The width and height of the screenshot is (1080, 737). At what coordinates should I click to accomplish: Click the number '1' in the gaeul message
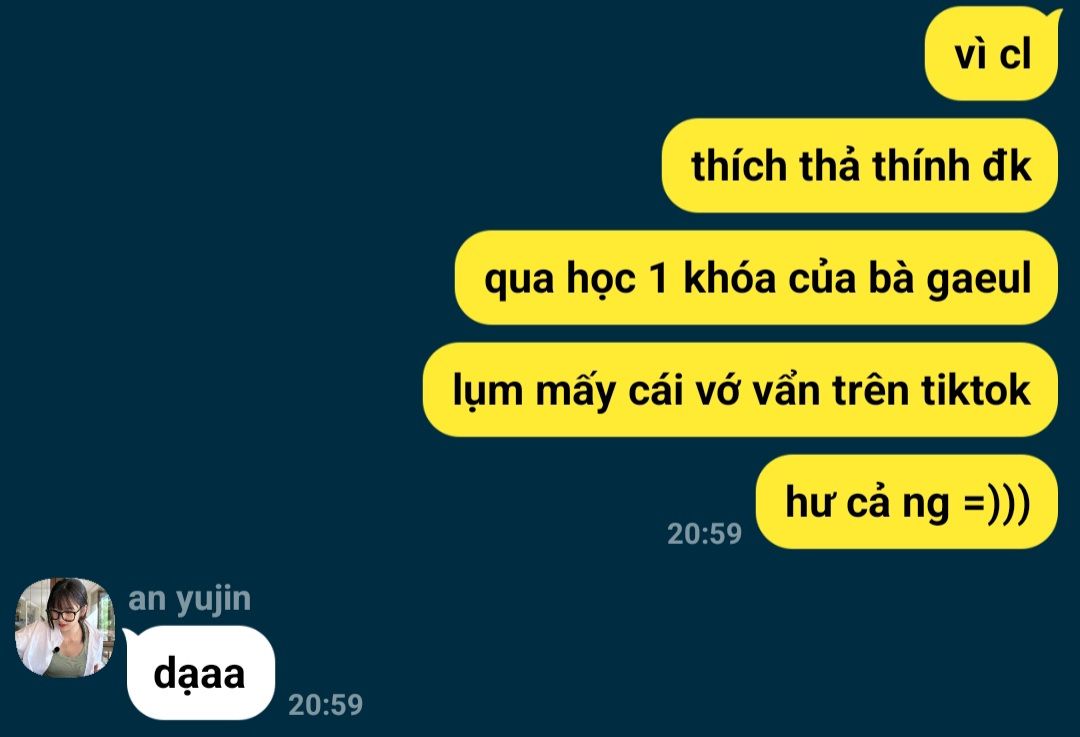pos(658,278)
